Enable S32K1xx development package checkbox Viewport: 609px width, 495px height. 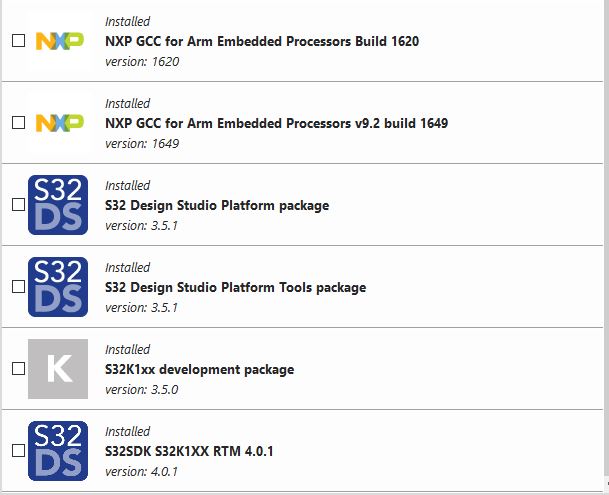18,369
